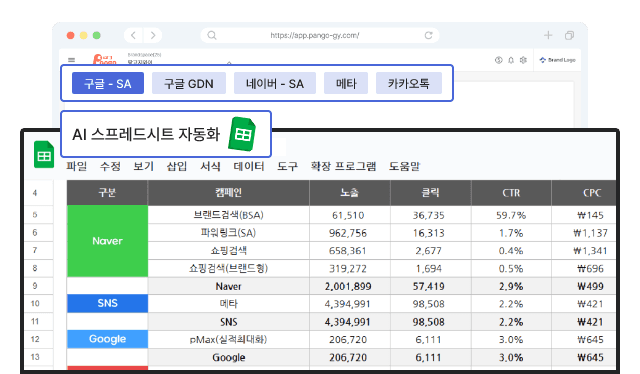640x374 pixels.
Task: Open the 파일 menu
Action: click(77, 166)
